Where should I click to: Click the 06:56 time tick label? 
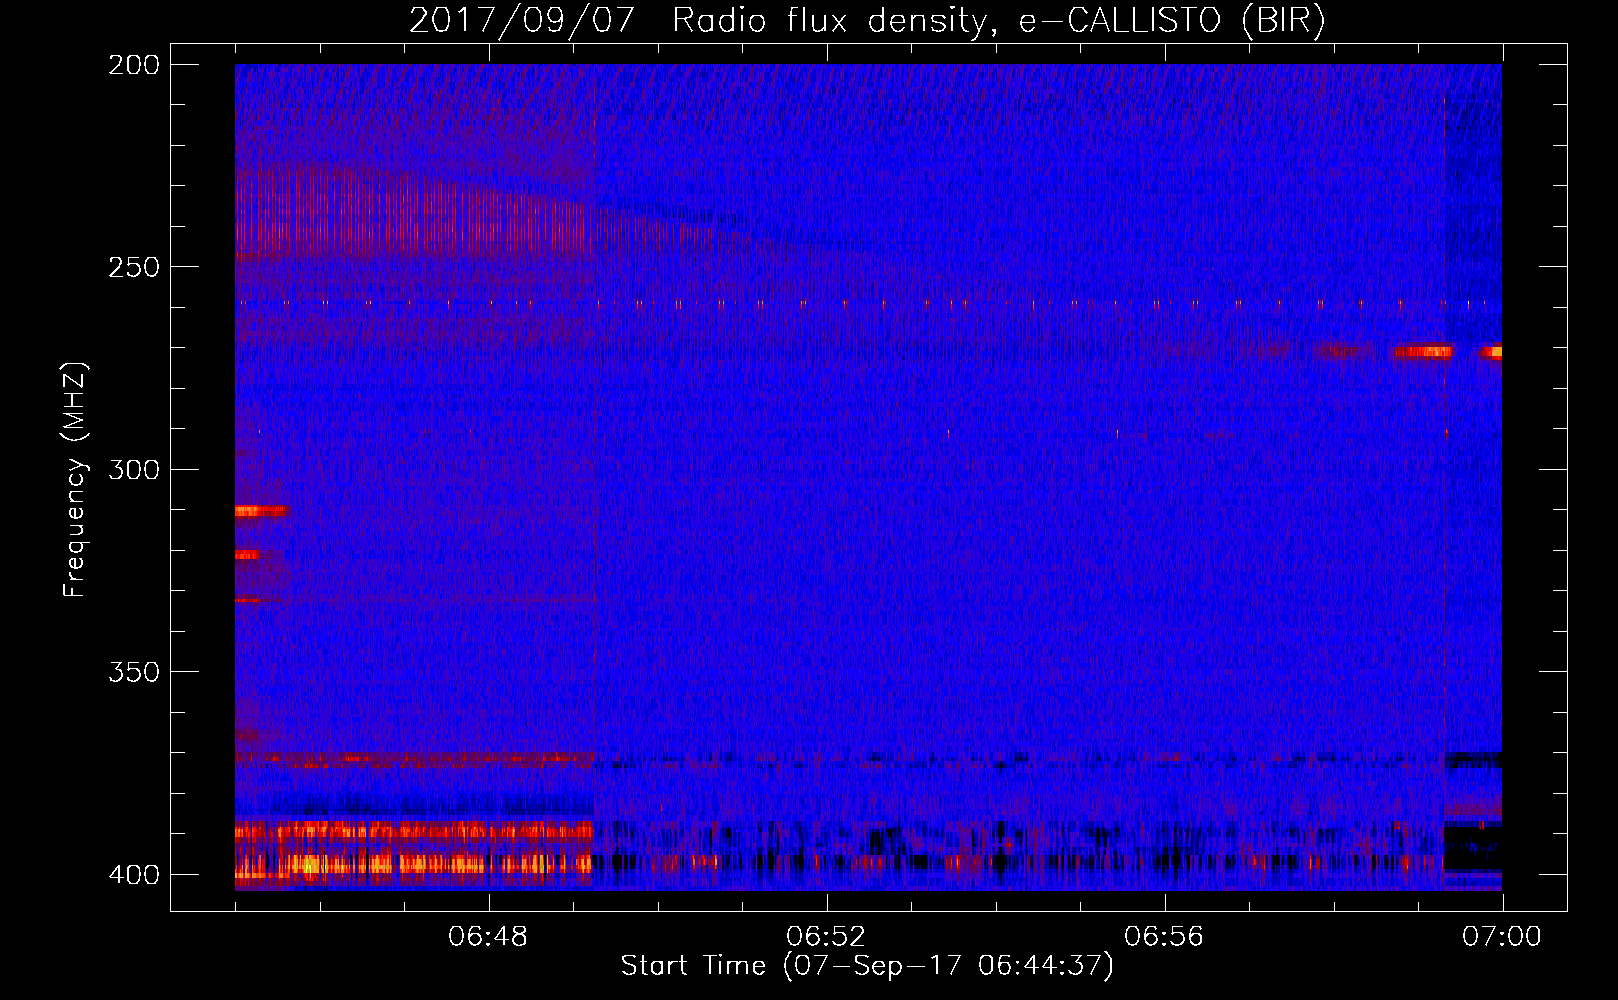point(1164,937)
